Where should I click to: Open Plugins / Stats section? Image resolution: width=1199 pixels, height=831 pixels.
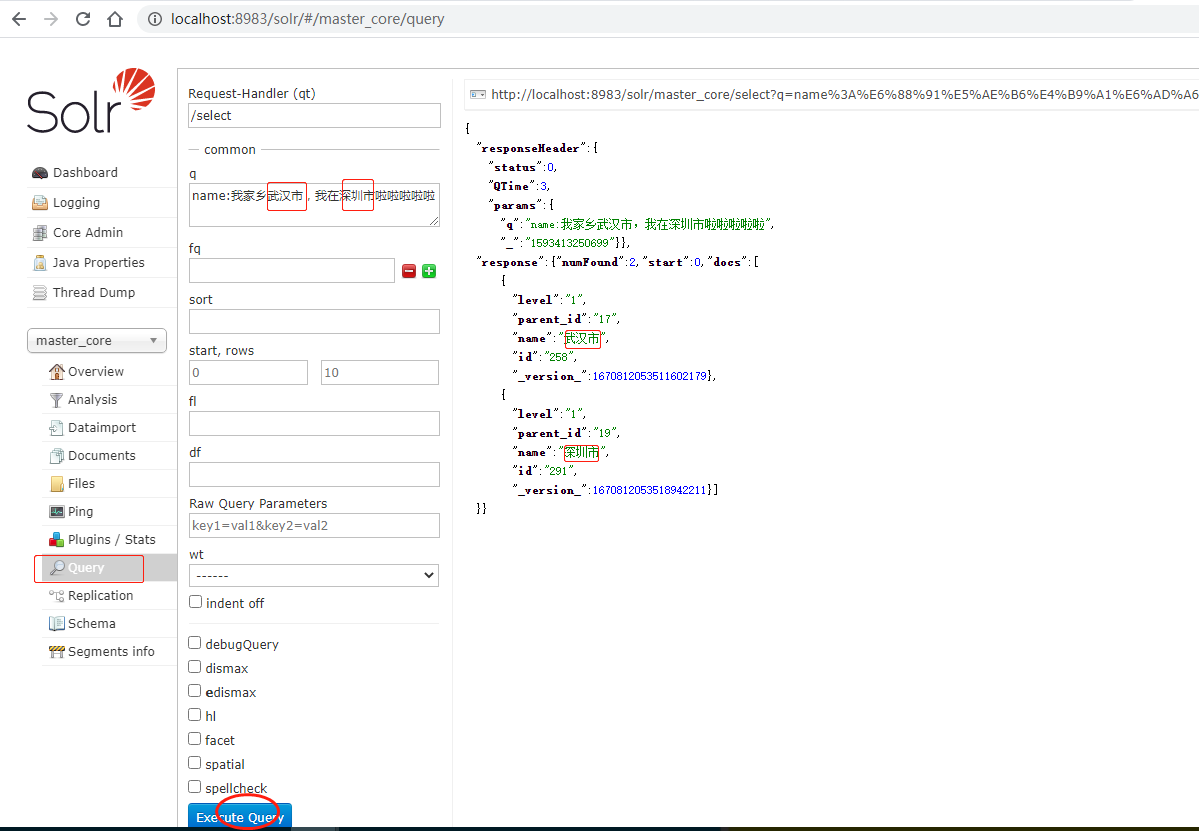[x=111, y=540]
